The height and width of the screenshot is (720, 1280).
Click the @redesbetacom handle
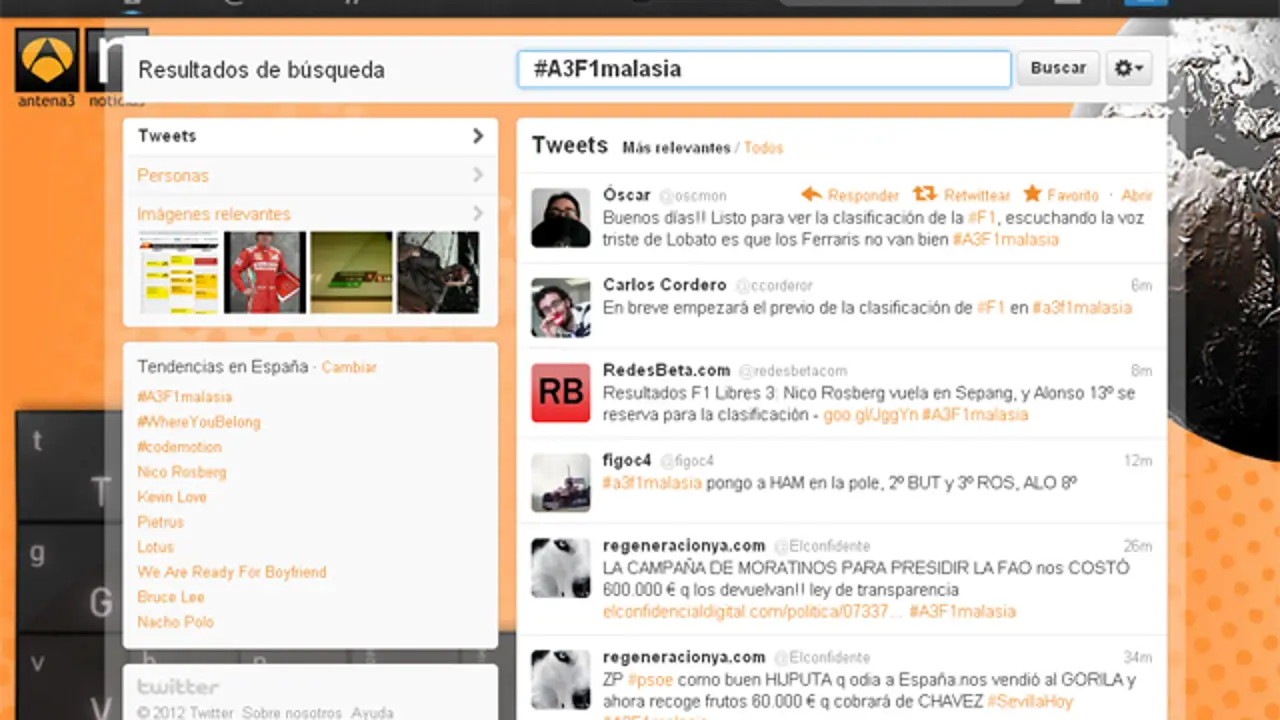(x=793, y=371)
